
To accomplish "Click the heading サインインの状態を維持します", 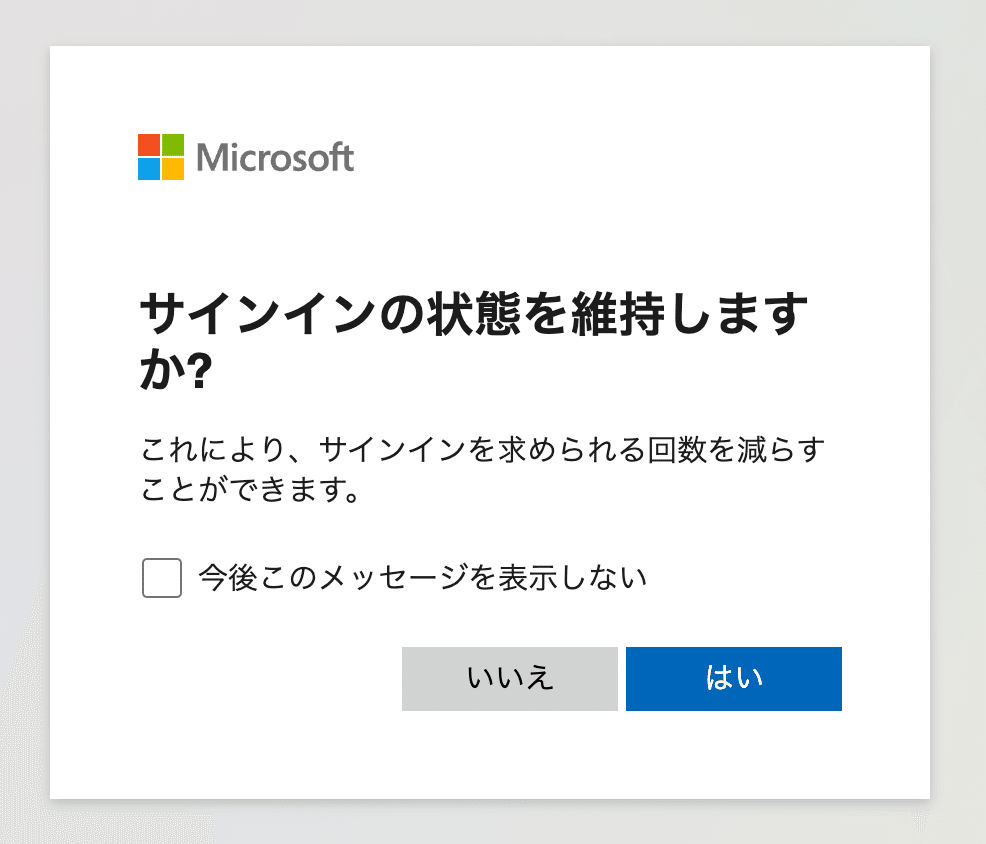I will (474, 314).
